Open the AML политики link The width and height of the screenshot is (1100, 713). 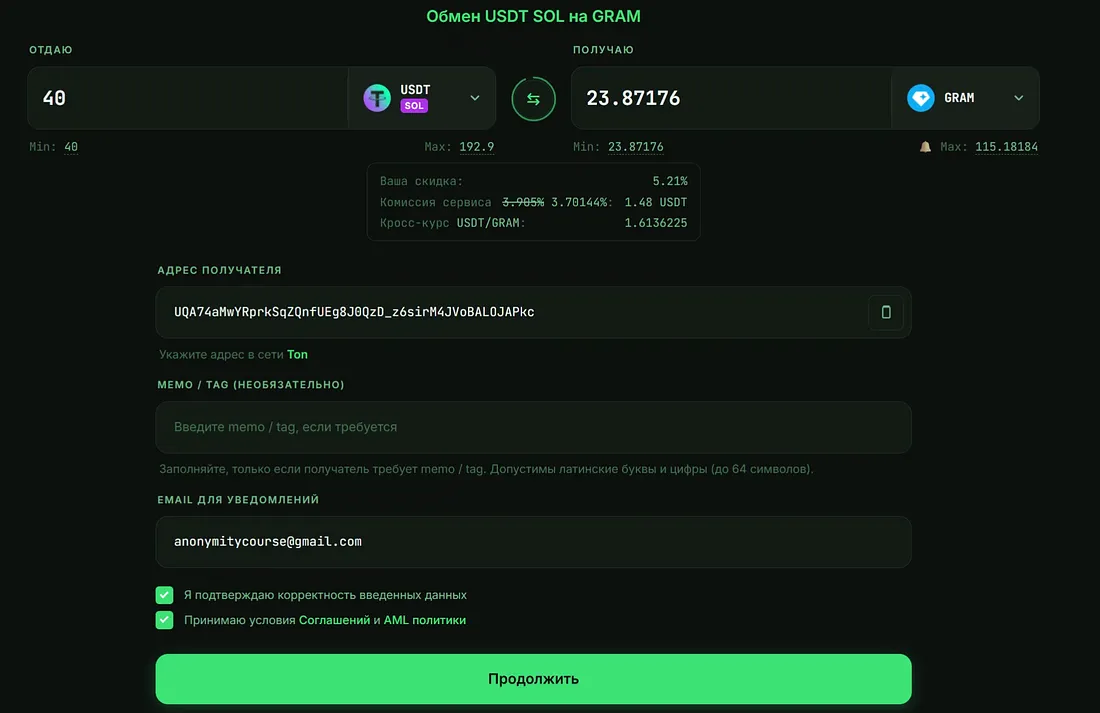point(424,620)
